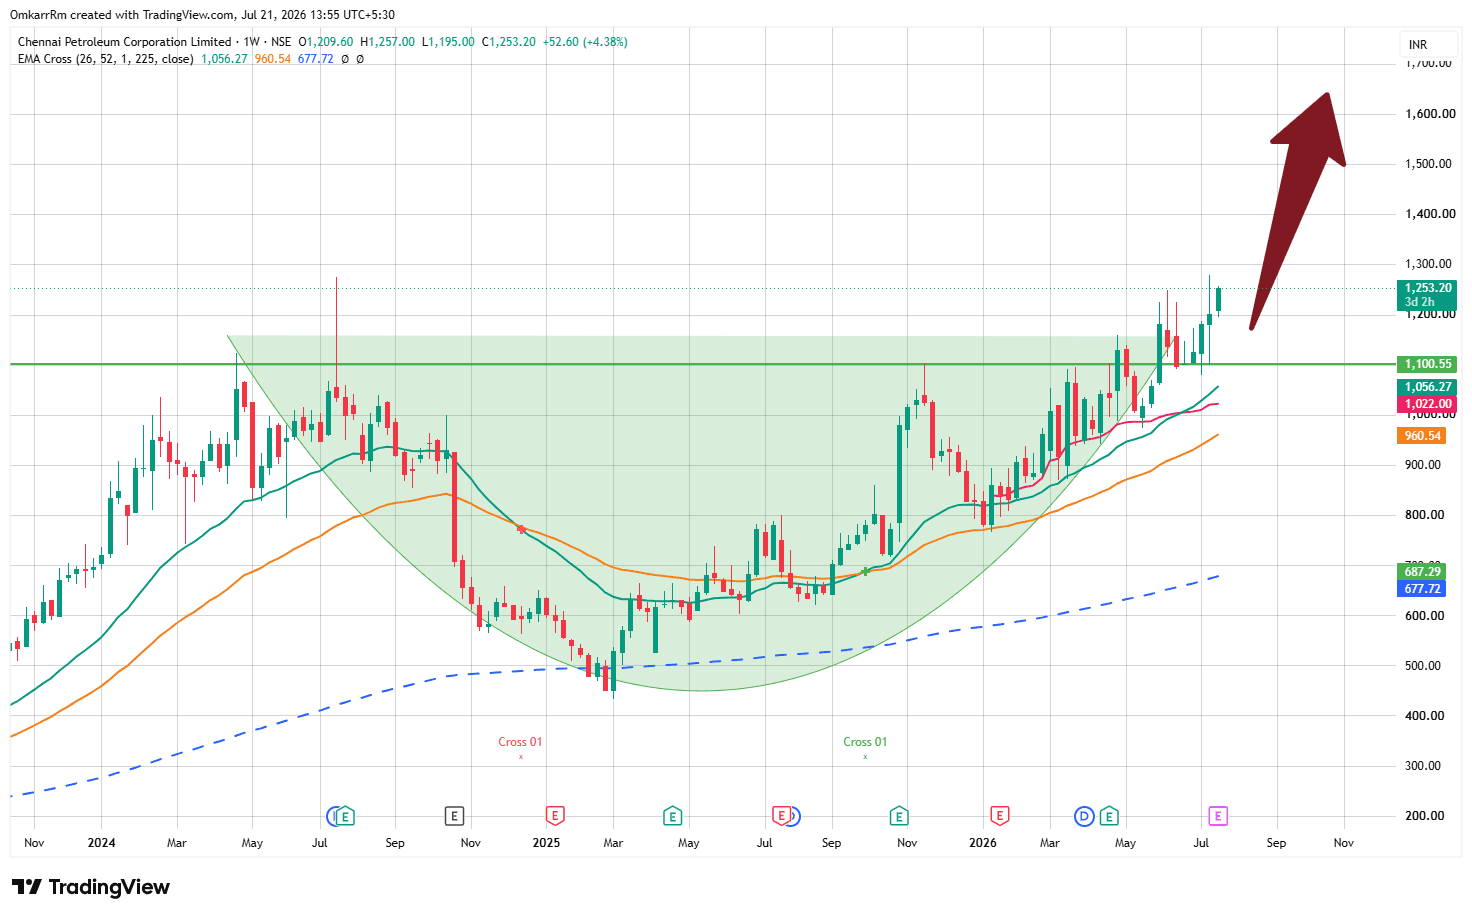The height and width of the screenshot is (917, 1472).
Task: Click the green earnings marker at July 2024
Action: pos(345,816)
